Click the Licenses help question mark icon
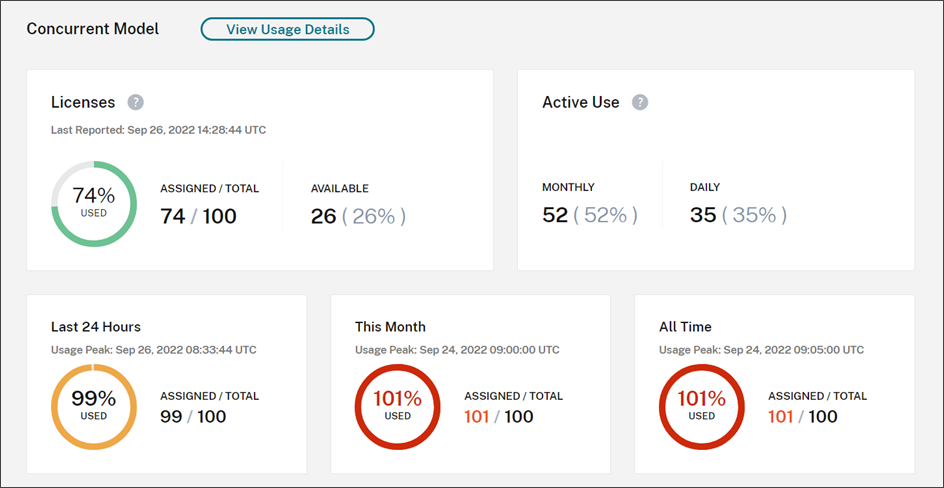Image resolution: width=944 pixels, height=488 pixels. pos(136,102)
